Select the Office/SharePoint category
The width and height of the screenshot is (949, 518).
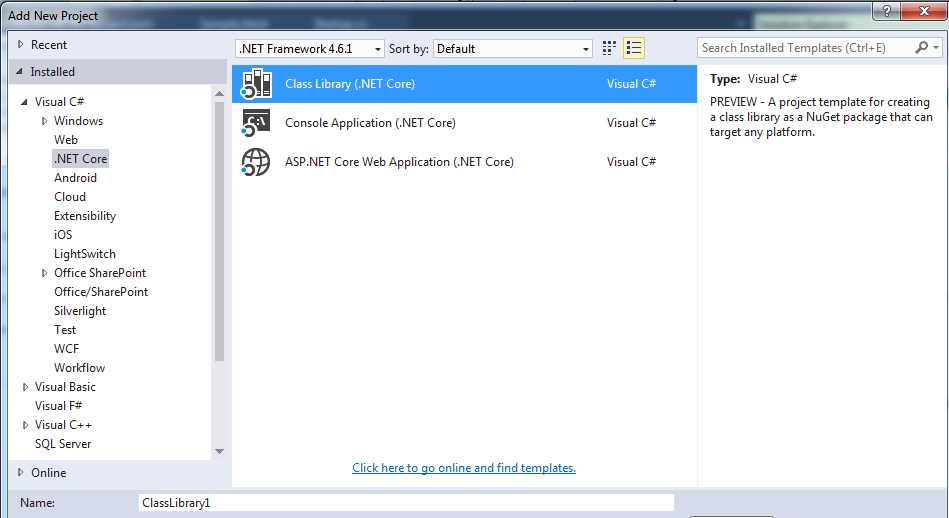coord(101,292)
